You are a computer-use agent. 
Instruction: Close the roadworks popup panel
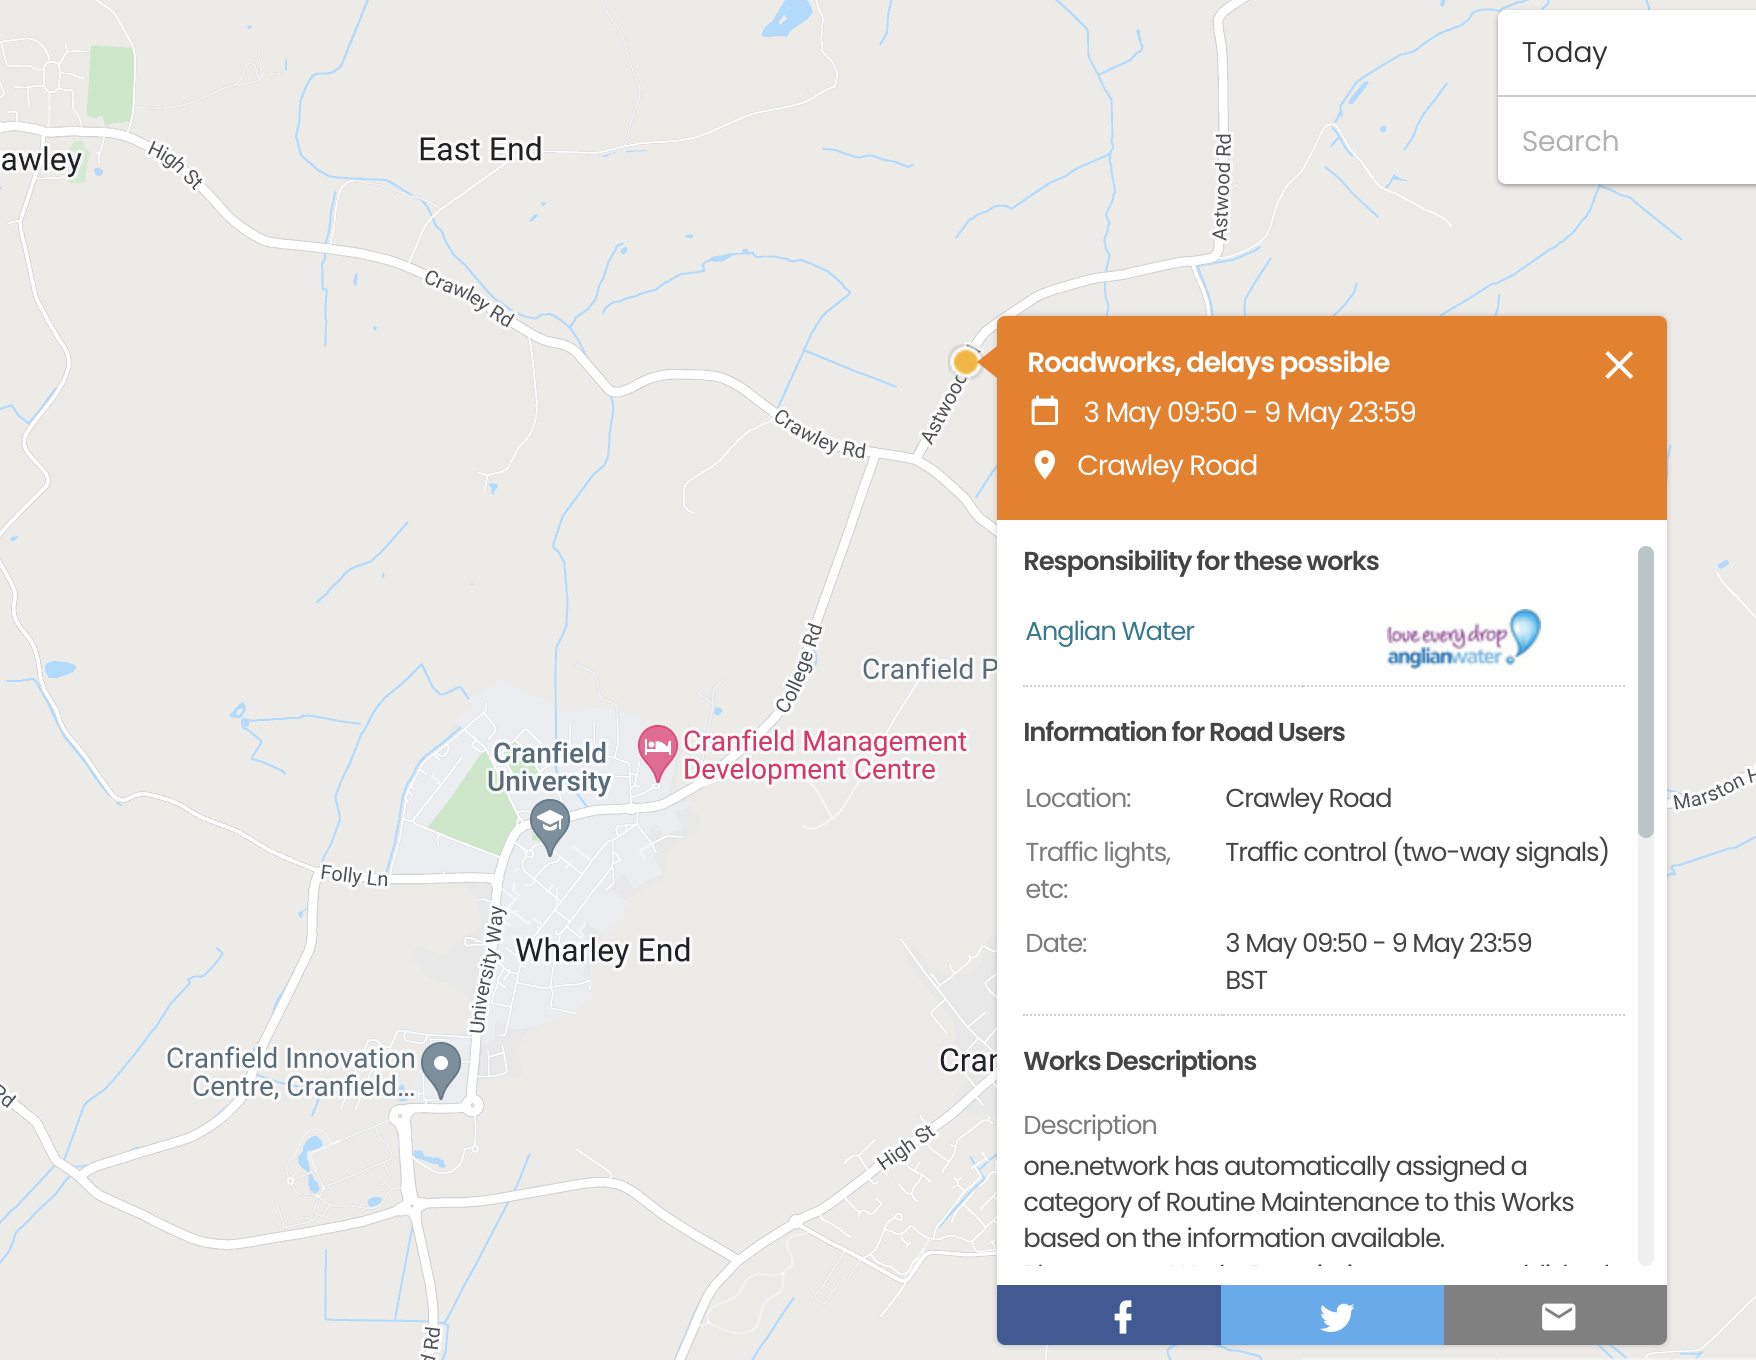(1618, 365)
